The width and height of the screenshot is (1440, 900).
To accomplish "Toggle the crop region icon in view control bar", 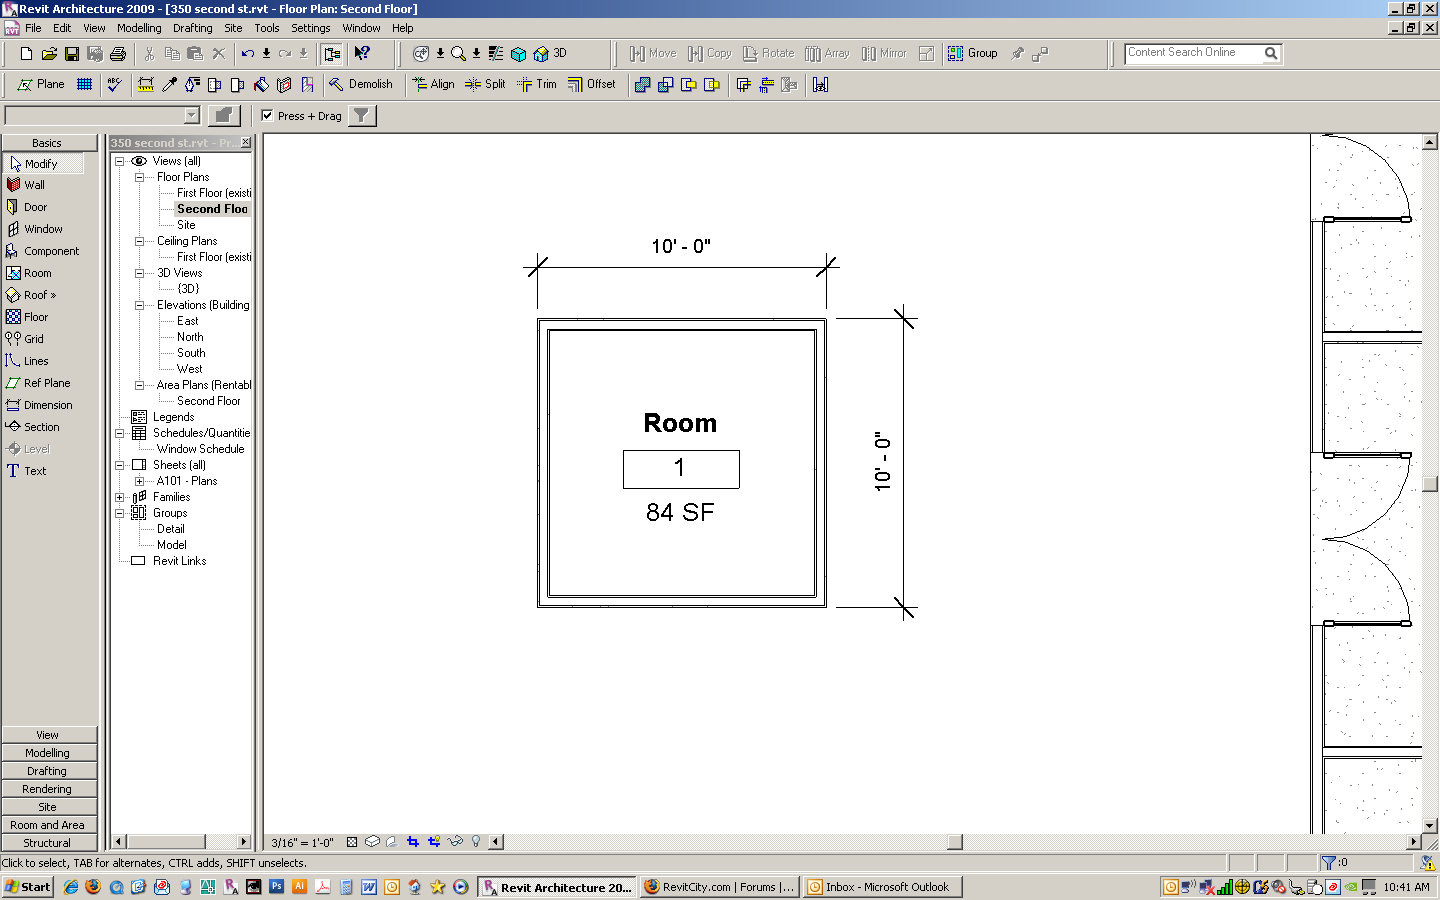I will coord(413,842).
